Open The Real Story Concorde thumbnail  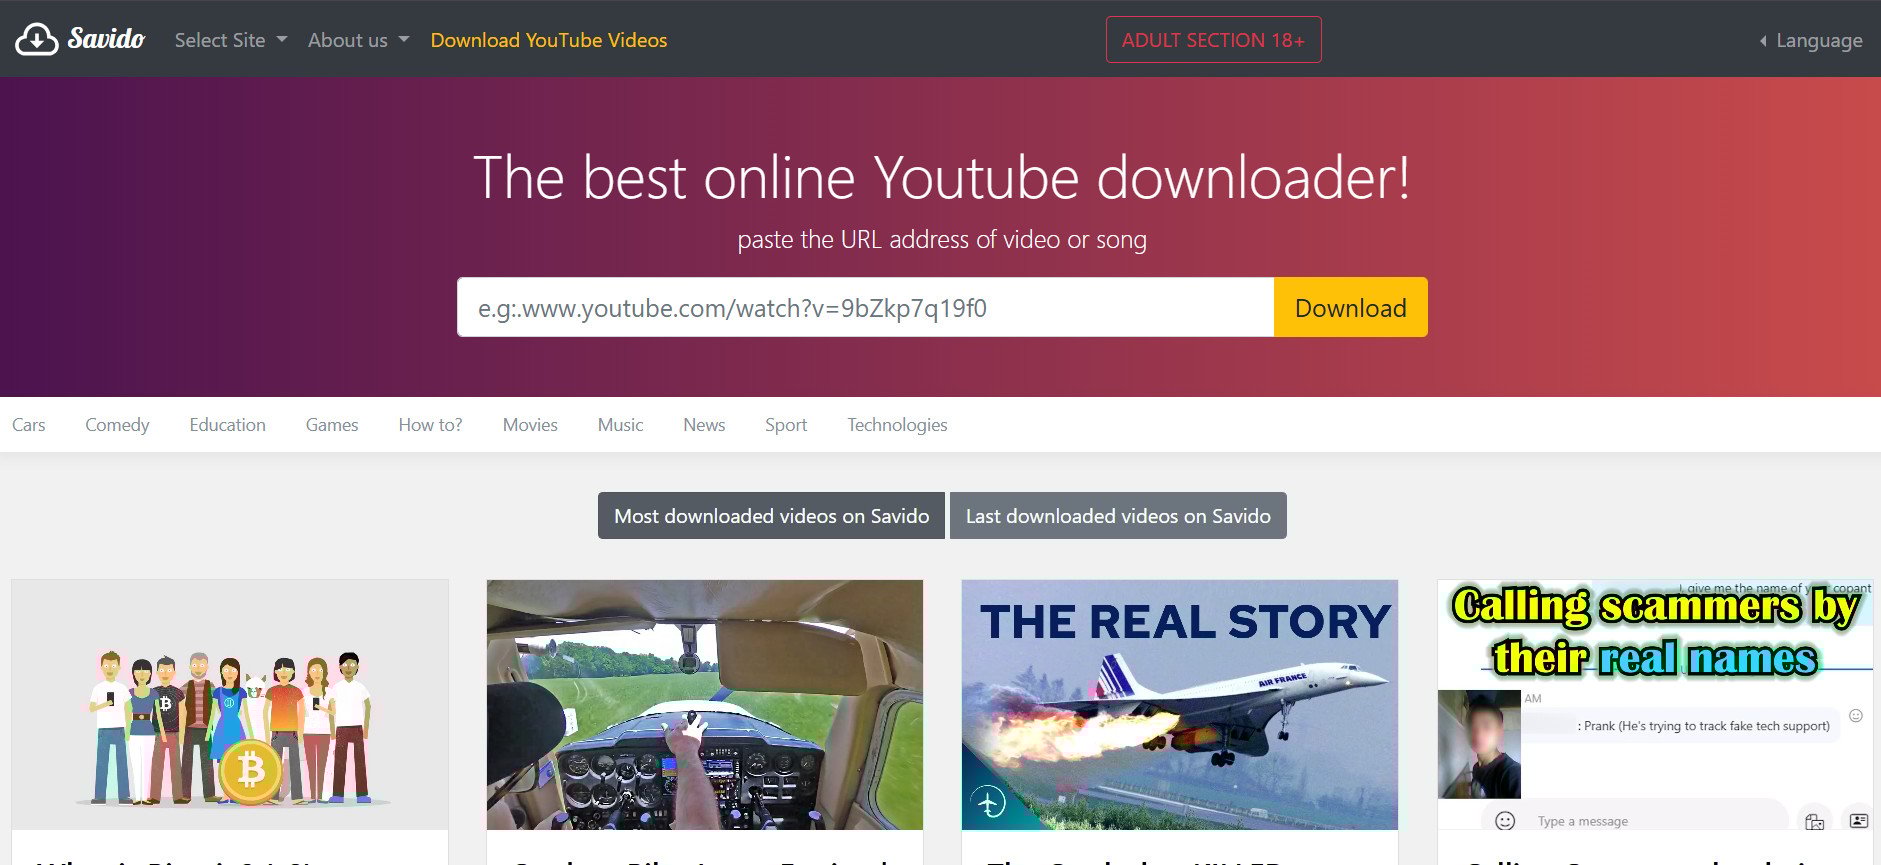1180,705
